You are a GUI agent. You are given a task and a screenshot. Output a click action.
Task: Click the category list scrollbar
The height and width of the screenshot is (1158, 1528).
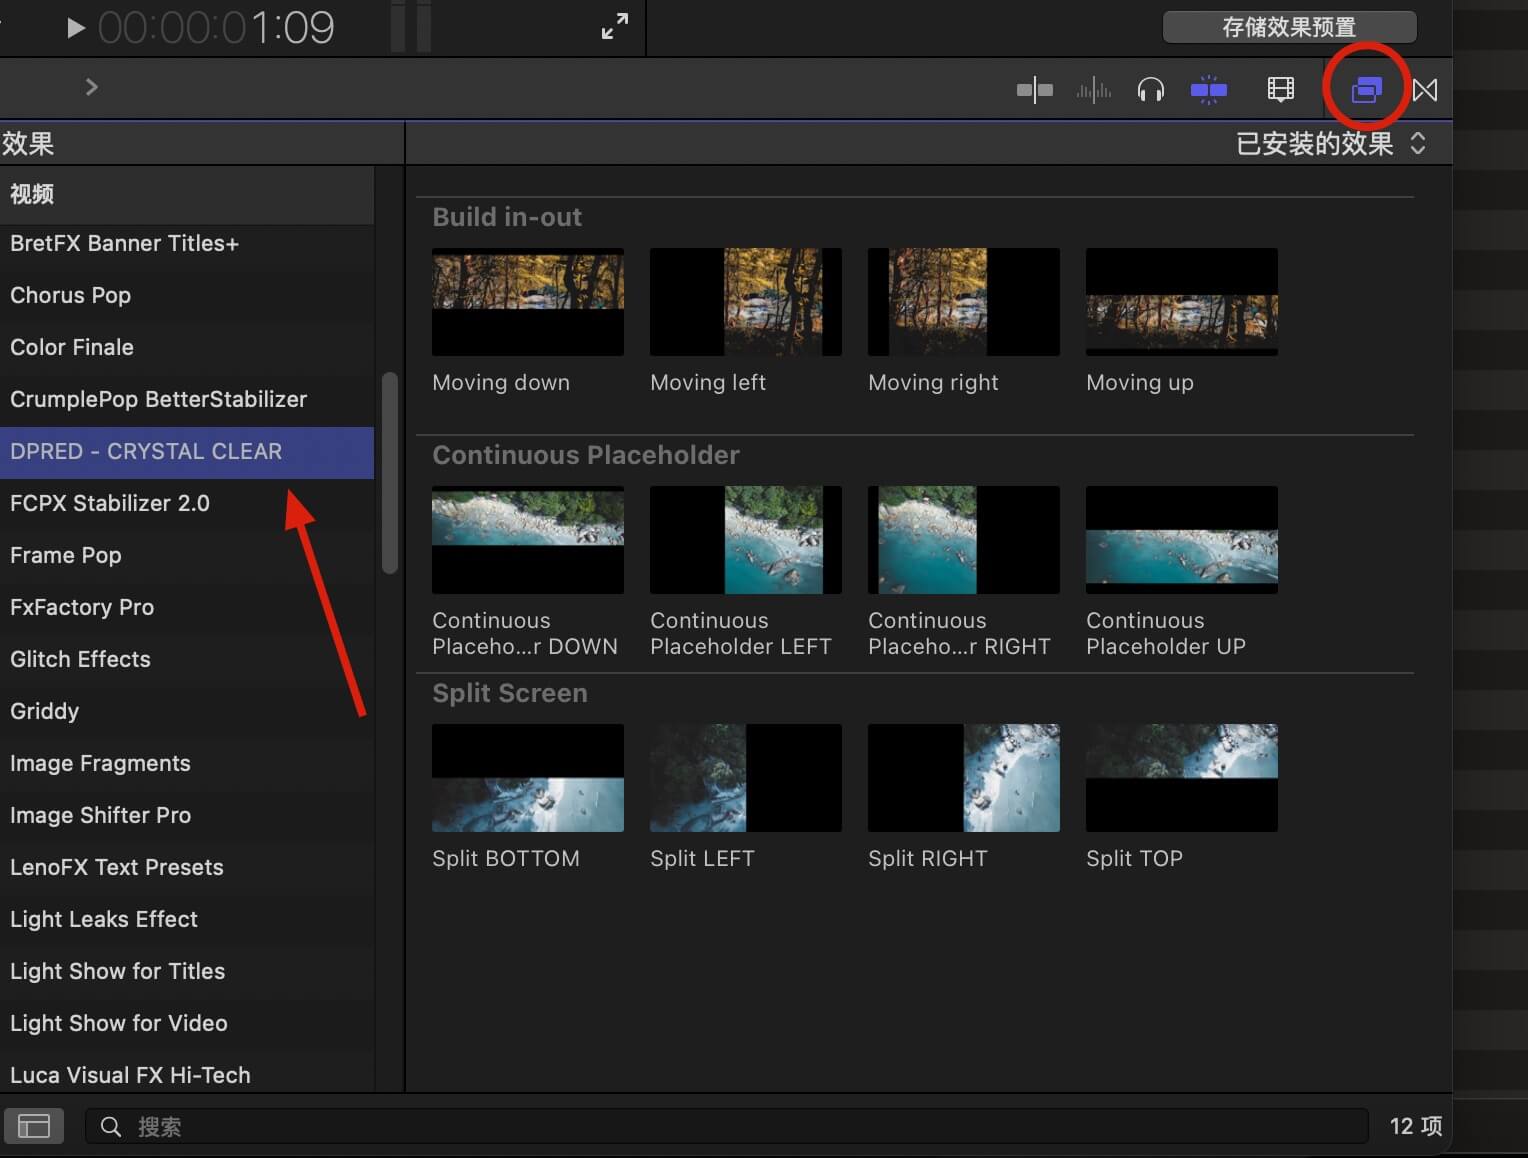point(390,472)
